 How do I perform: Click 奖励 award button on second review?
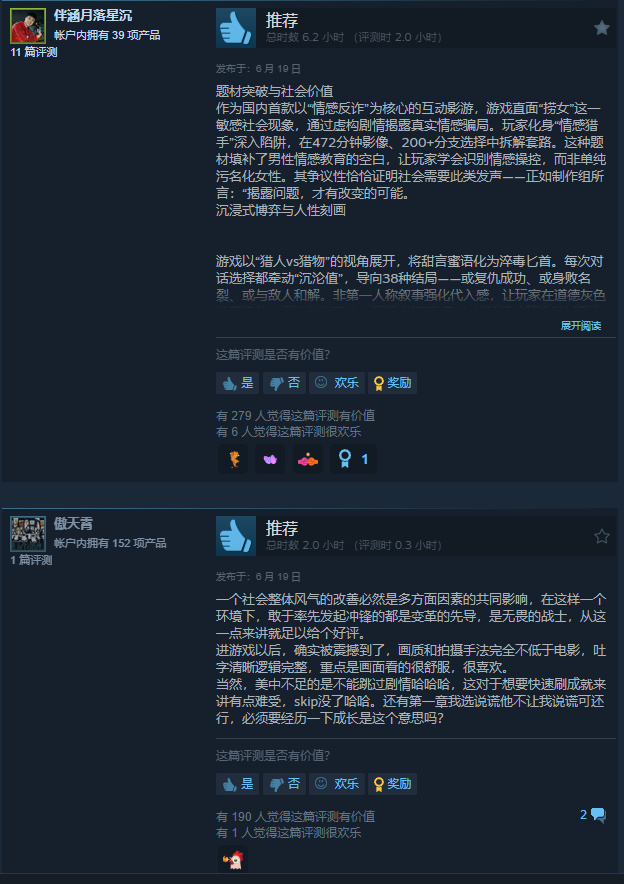pos(392,784)
